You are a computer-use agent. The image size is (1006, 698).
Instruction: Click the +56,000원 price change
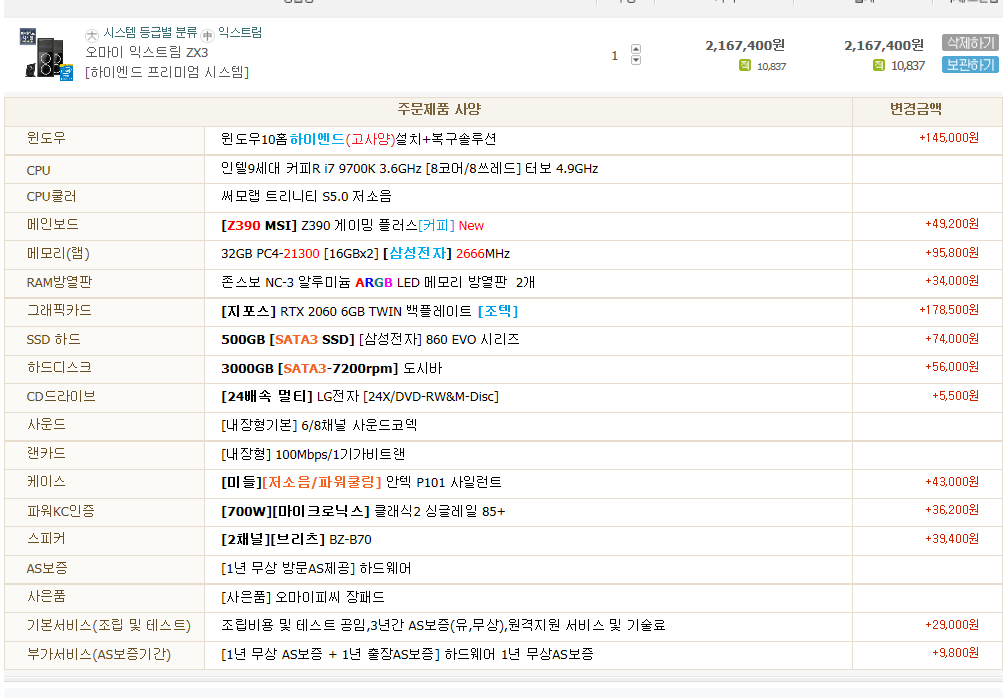click(x=952, y=367)
